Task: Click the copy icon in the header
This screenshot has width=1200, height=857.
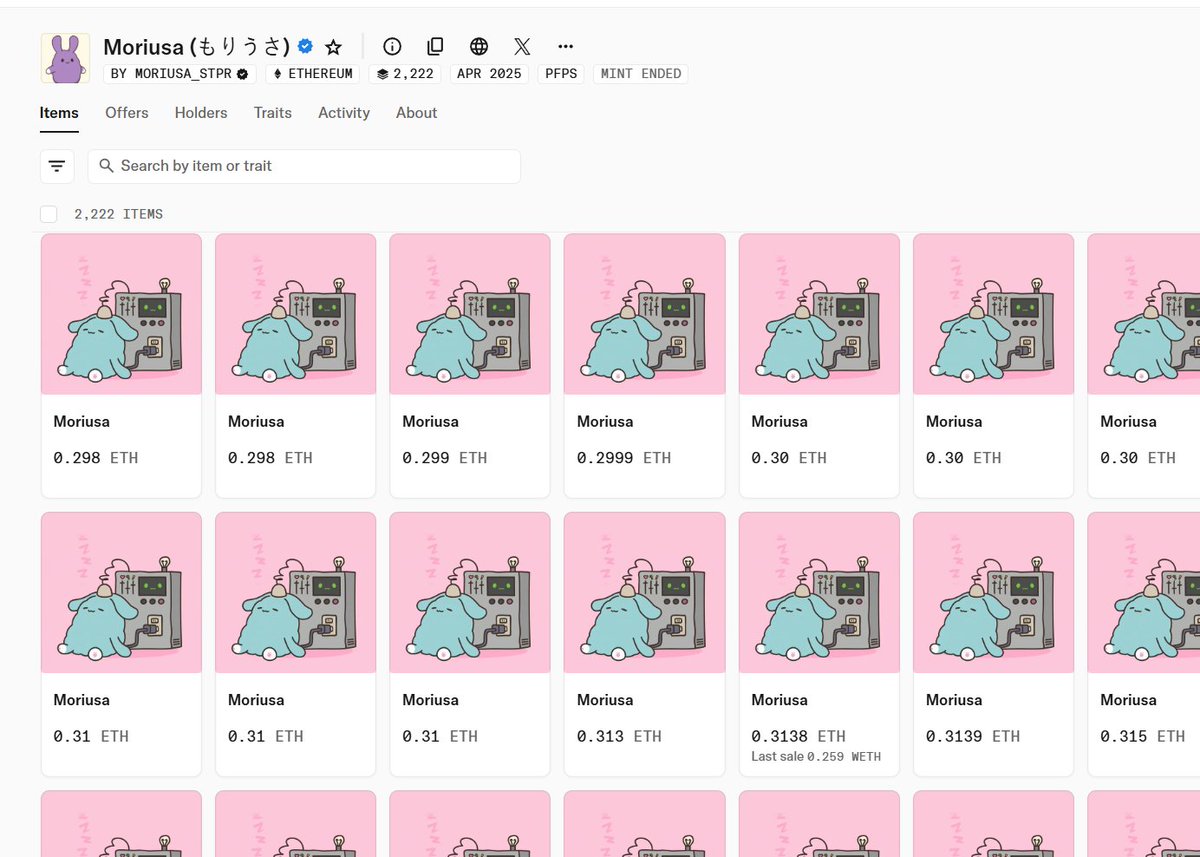Action: (435, 46)
